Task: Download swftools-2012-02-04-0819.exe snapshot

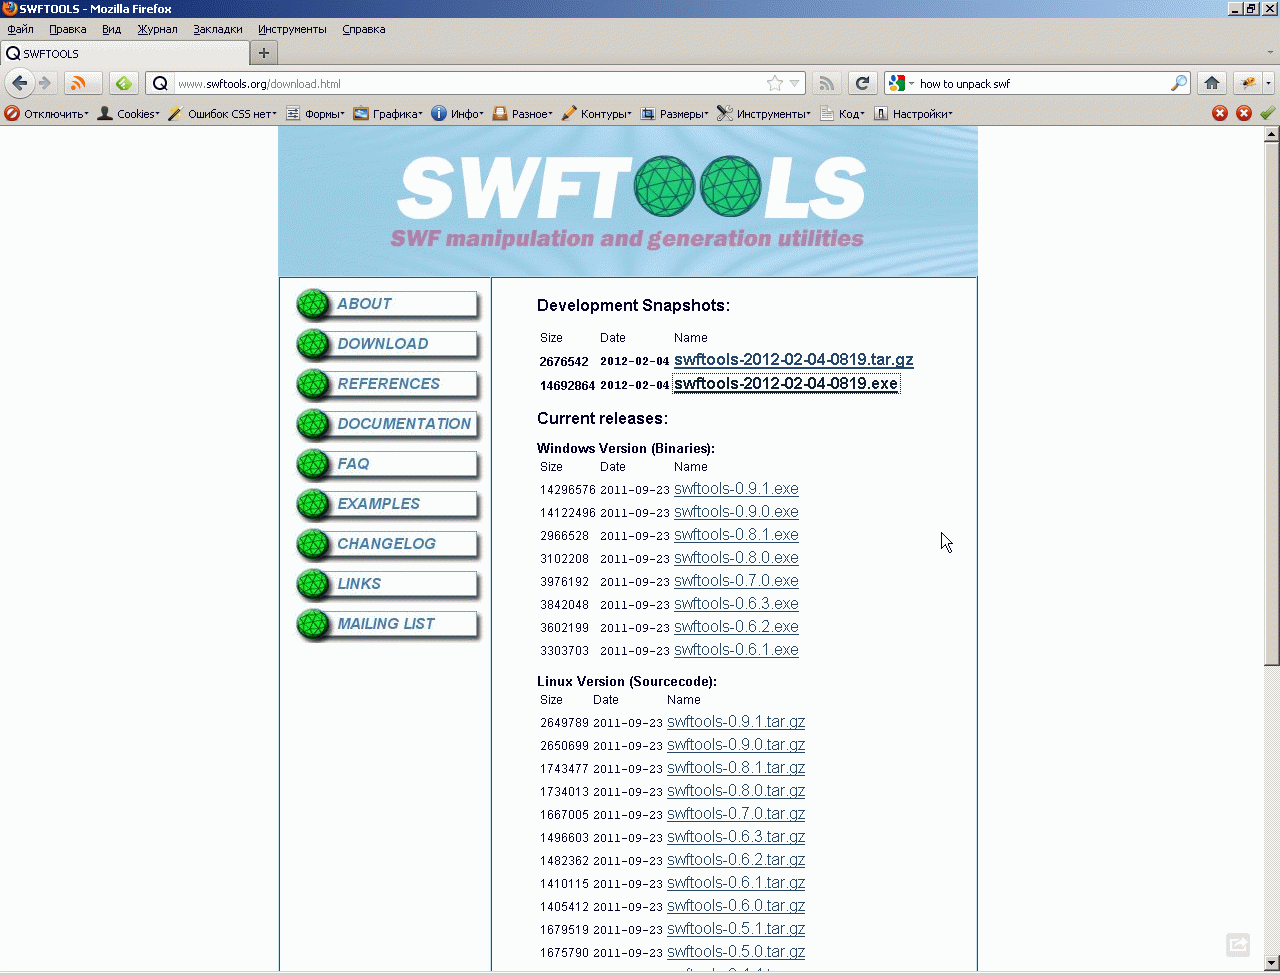Action: [x=786, y=384]
